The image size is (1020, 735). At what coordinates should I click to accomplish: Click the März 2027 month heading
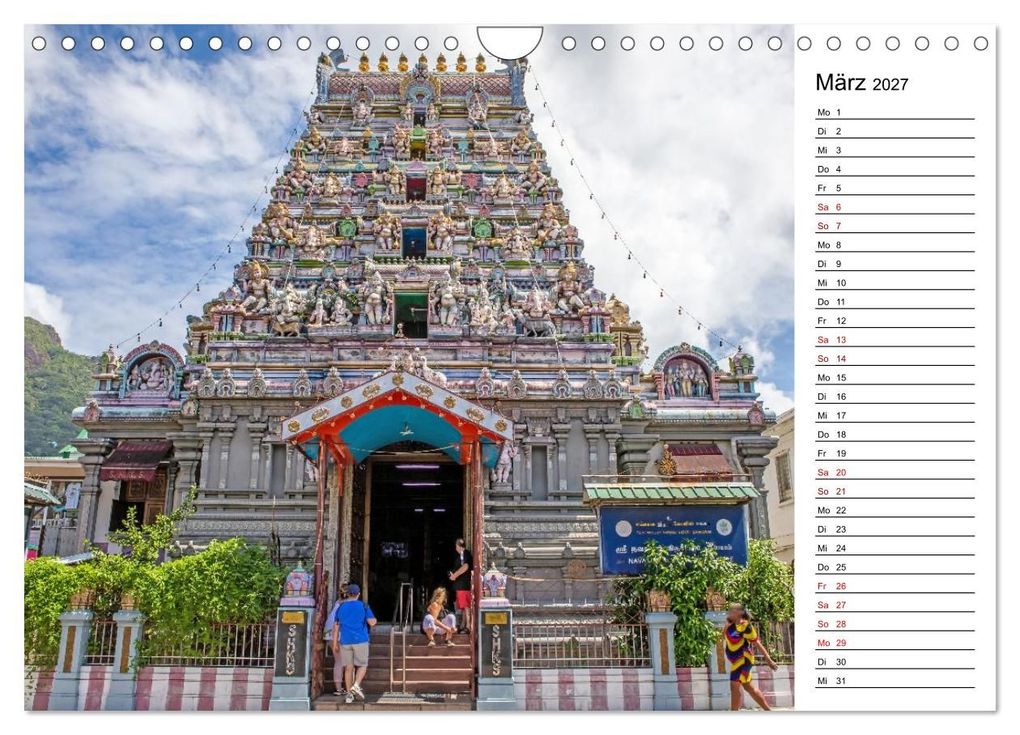861,83
